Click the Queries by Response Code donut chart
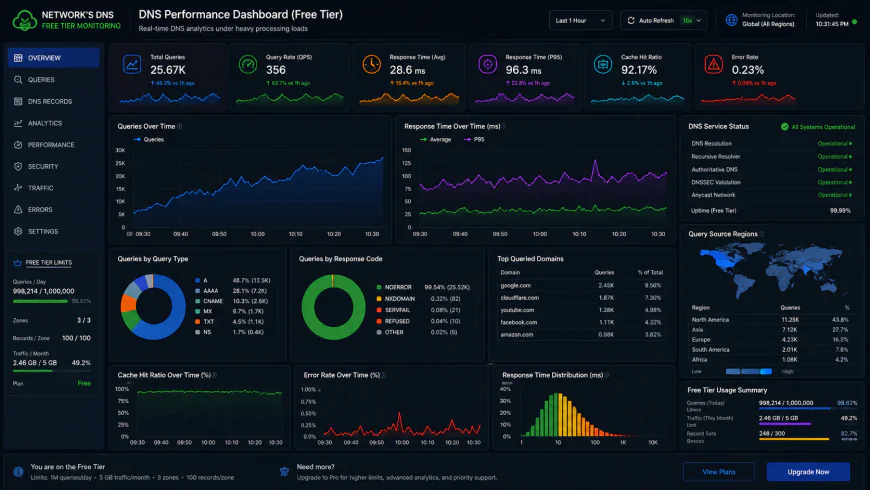This screenshot has height=490, width=870. coord(333,307)
